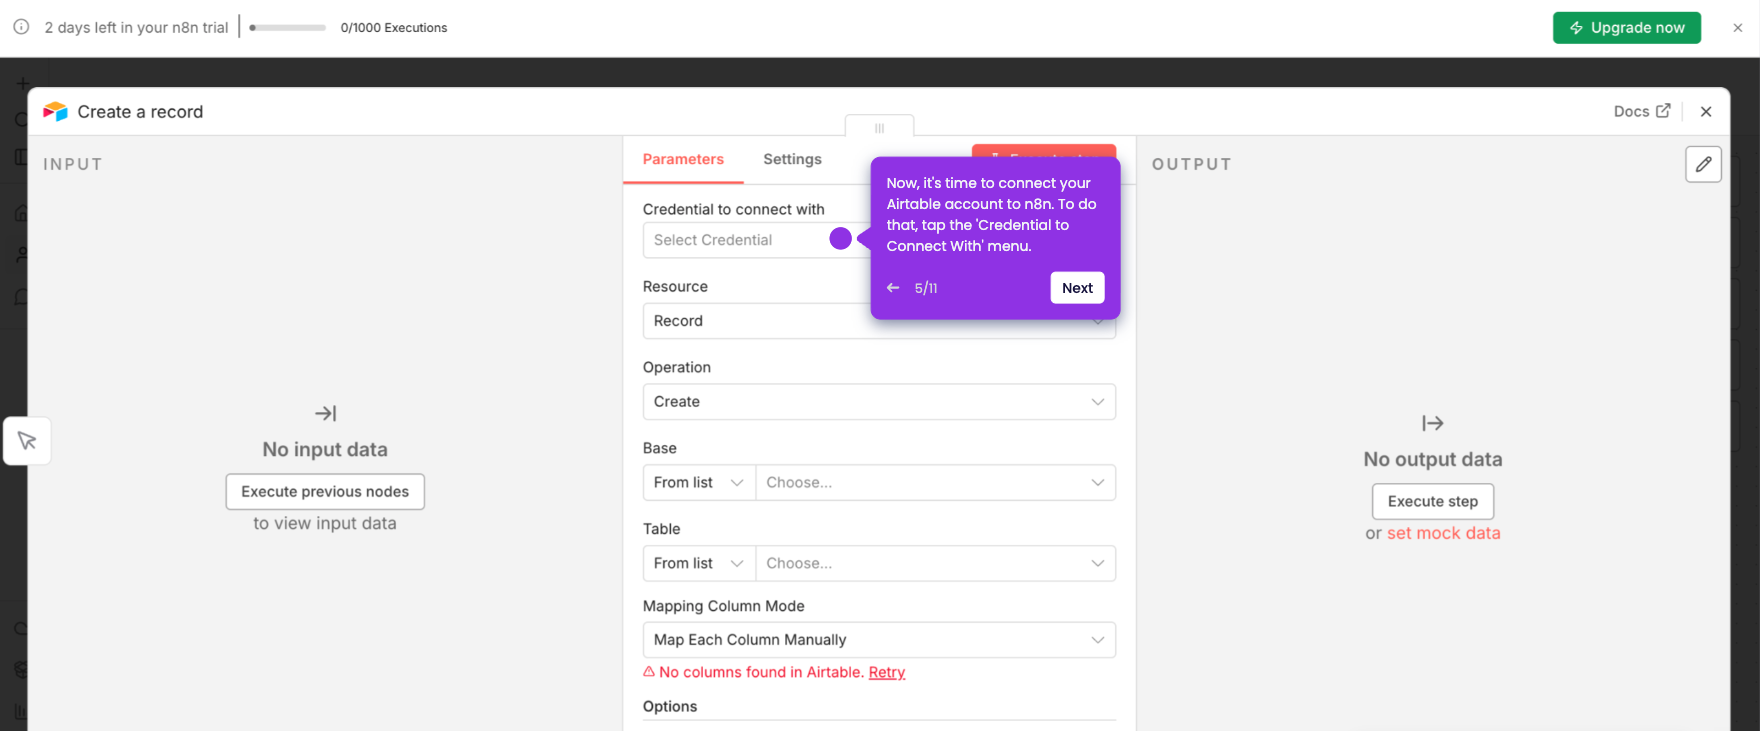
Task: Click the '2 days left in your n8n trial' text
Action: coord(137,28)
